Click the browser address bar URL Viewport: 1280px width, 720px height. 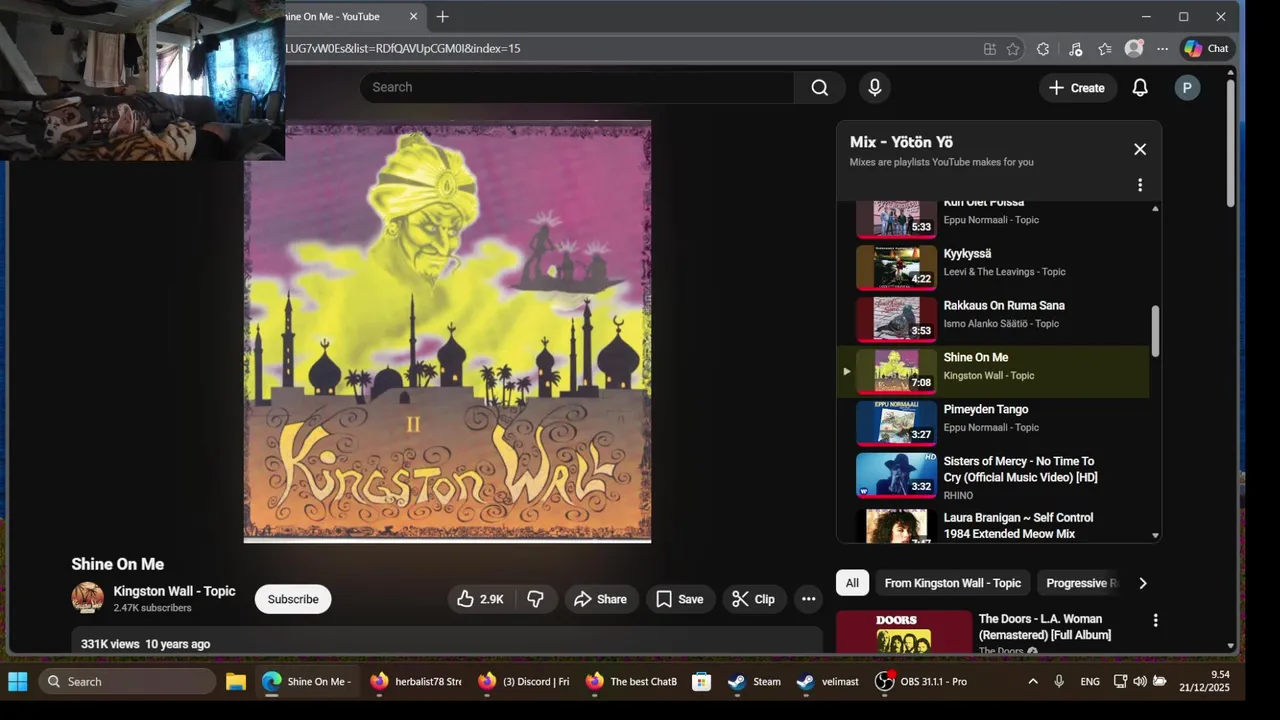[x=403, y=48]
